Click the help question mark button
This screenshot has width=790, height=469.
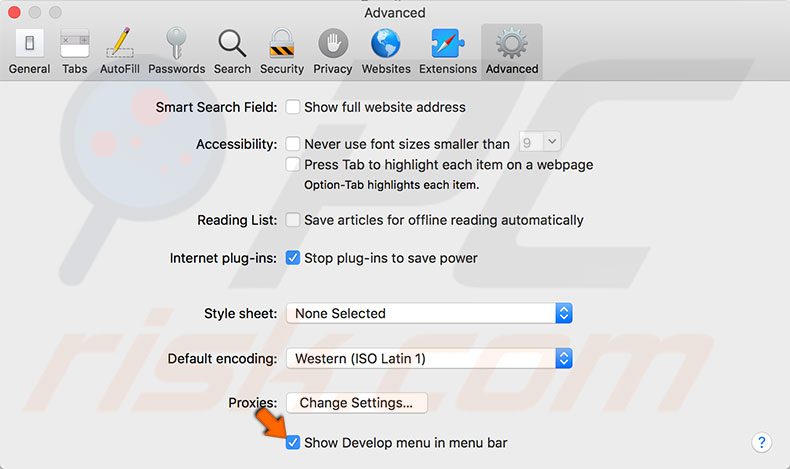point(761,443)
